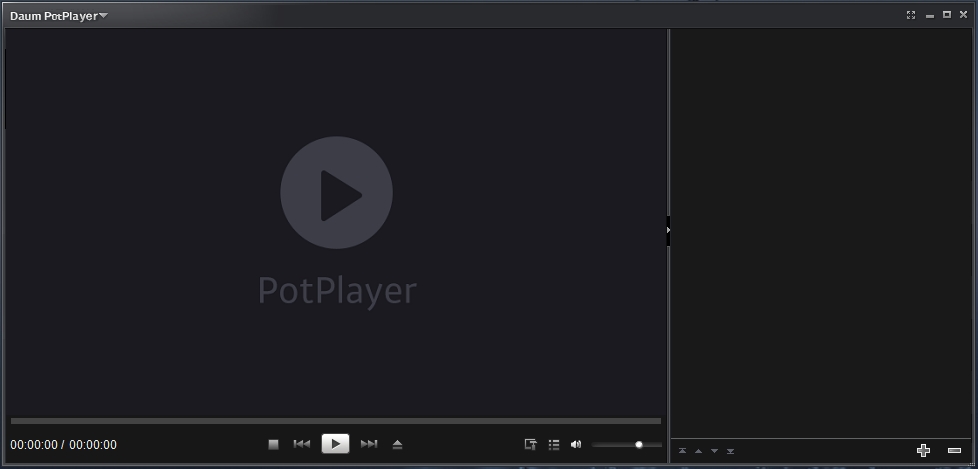Image resolution: width=978 pixels, height=469 pixels.
Task: Collapse the playlist with the divider arrow
Action: pyautogui.click(x=668, y=231)
